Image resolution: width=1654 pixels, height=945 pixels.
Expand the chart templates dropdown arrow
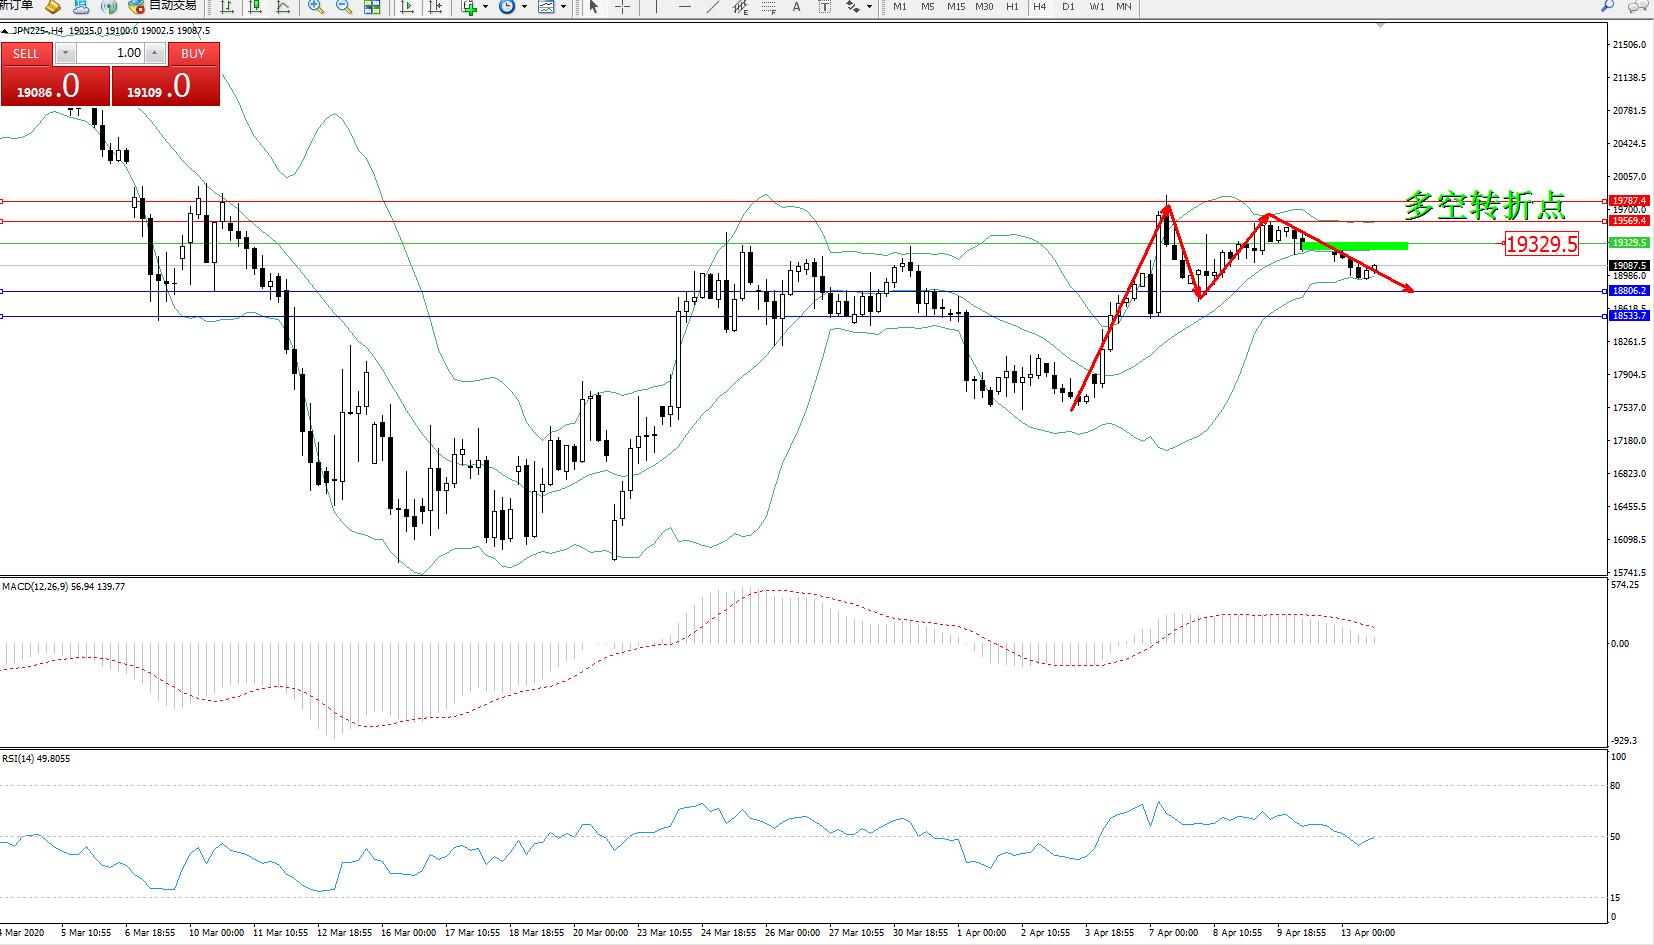point(563,7)
